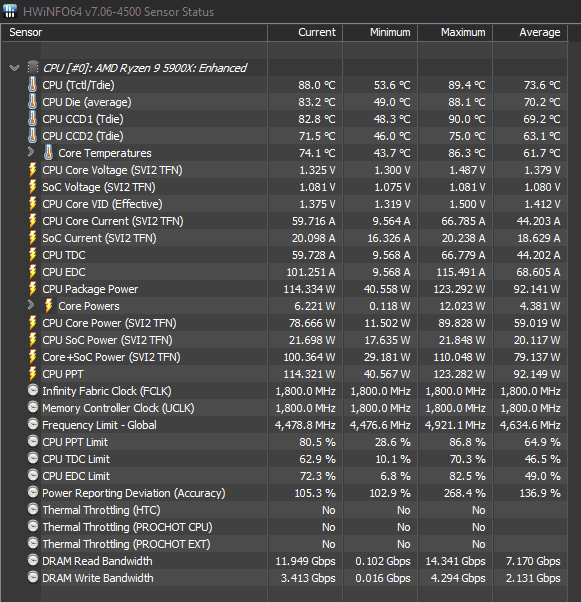Click the 1,800.0 MHz current UCLK value
The height and width of the screenshot is (602, 581).
305,408
